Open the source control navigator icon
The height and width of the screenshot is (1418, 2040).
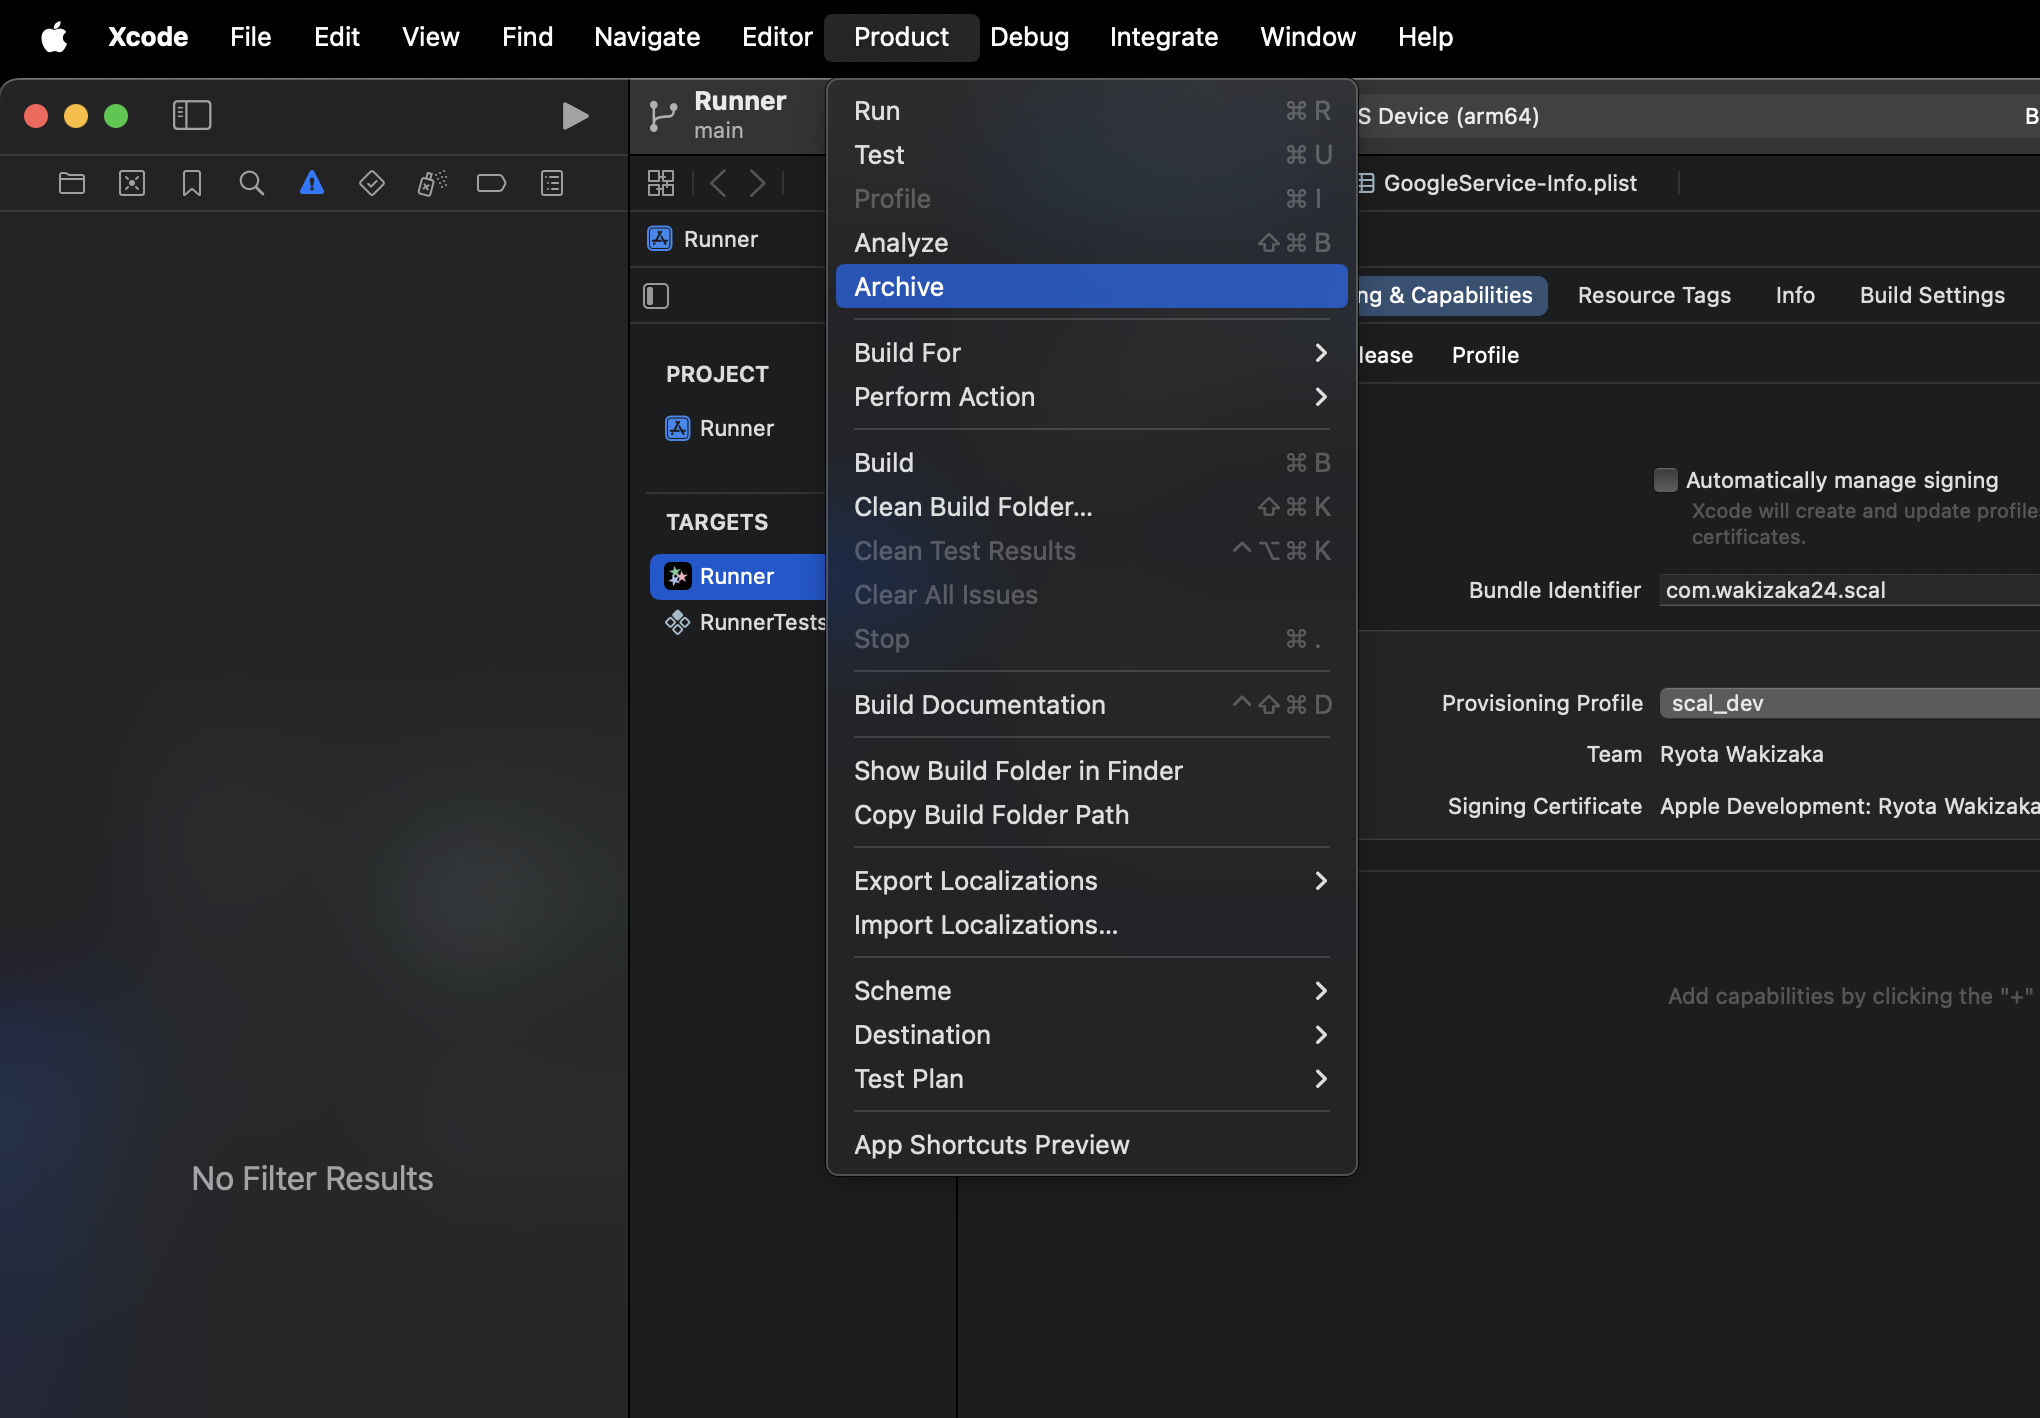(131, 183)
